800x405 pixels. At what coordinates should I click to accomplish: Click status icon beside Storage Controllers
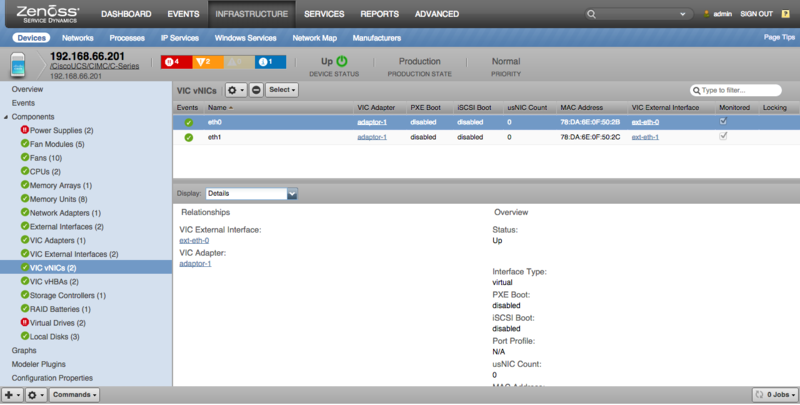pyautogui.click(x=24, y=295)
